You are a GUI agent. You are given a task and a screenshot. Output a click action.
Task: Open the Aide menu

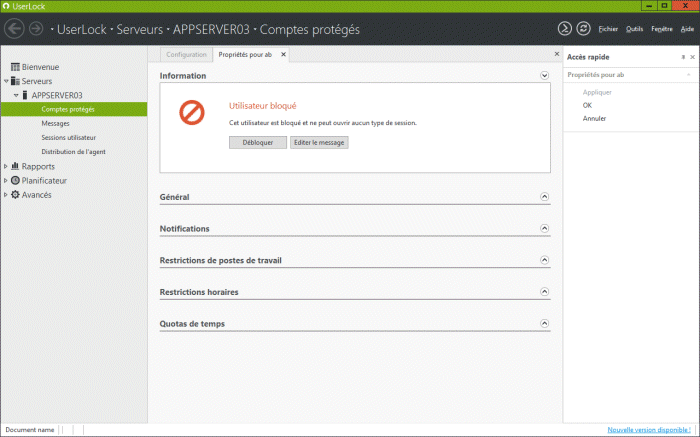(687, 29)
